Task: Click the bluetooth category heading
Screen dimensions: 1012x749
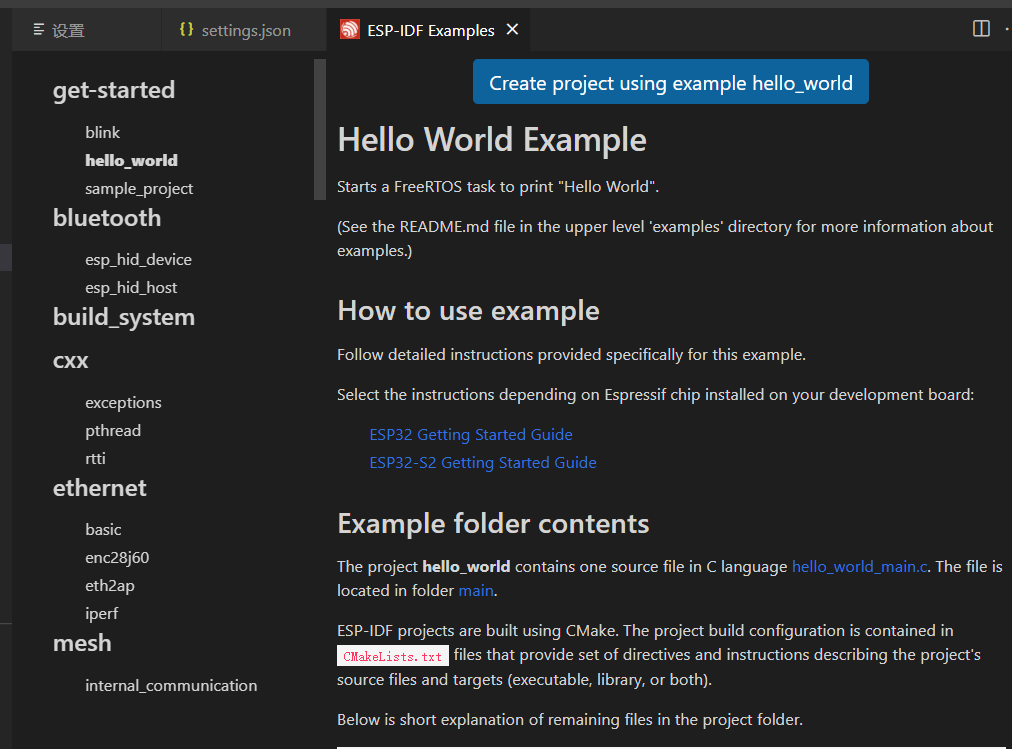Action: coord(107,218)
